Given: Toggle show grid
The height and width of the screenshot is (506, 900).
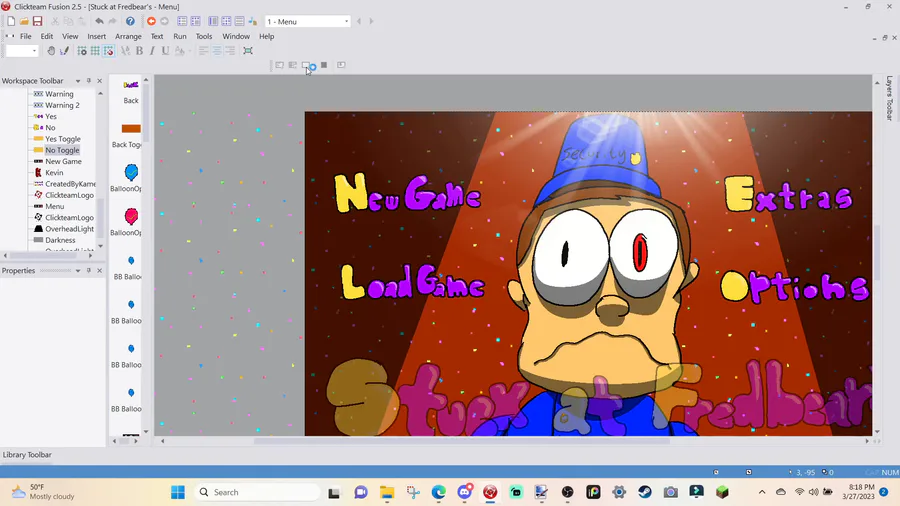Looking at the screenshot, I should 95,50.
